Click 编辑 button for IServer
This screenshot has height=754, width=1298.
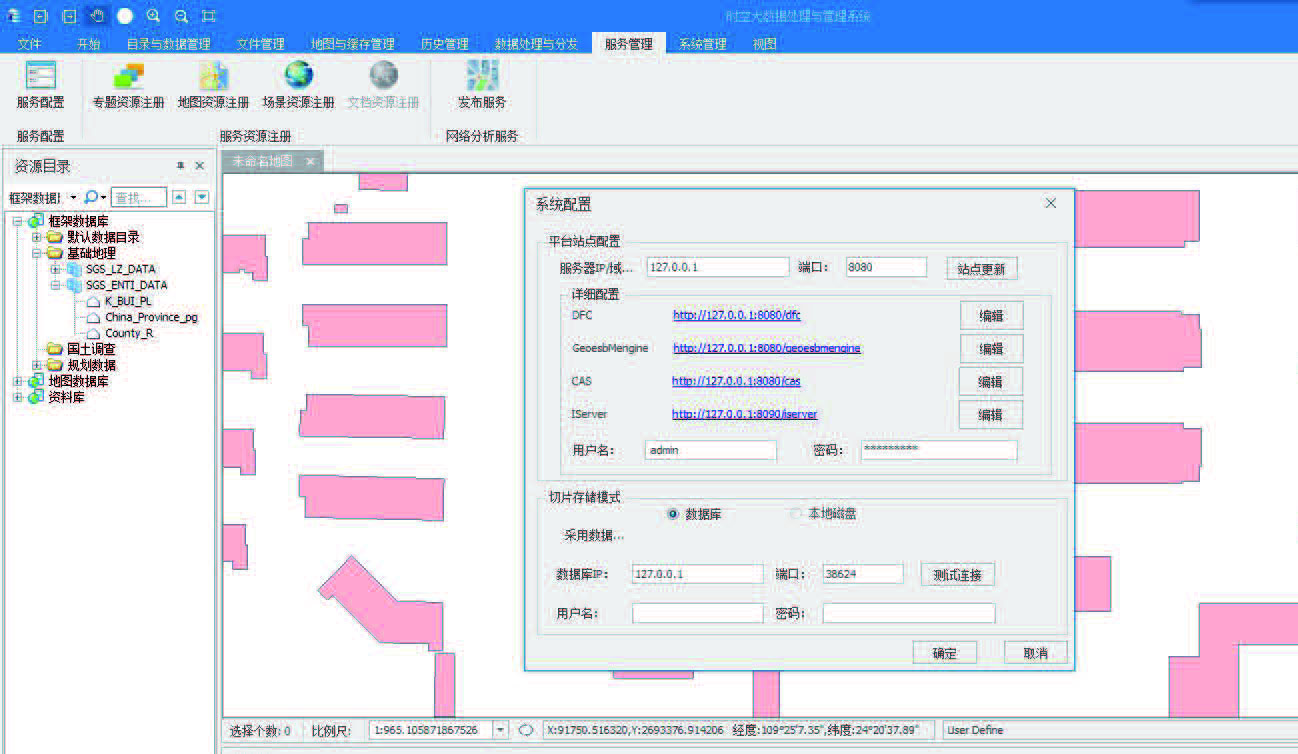(x=990, y=414)
